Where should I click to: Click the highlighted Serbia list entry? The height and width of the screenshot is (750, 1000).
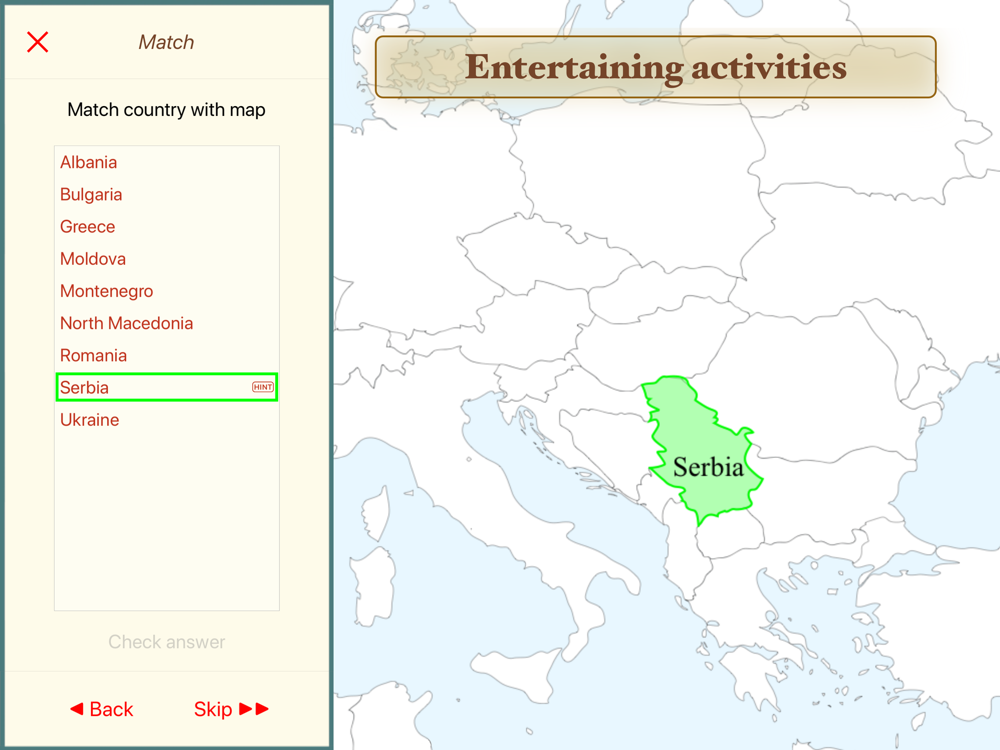click(167, 387)
